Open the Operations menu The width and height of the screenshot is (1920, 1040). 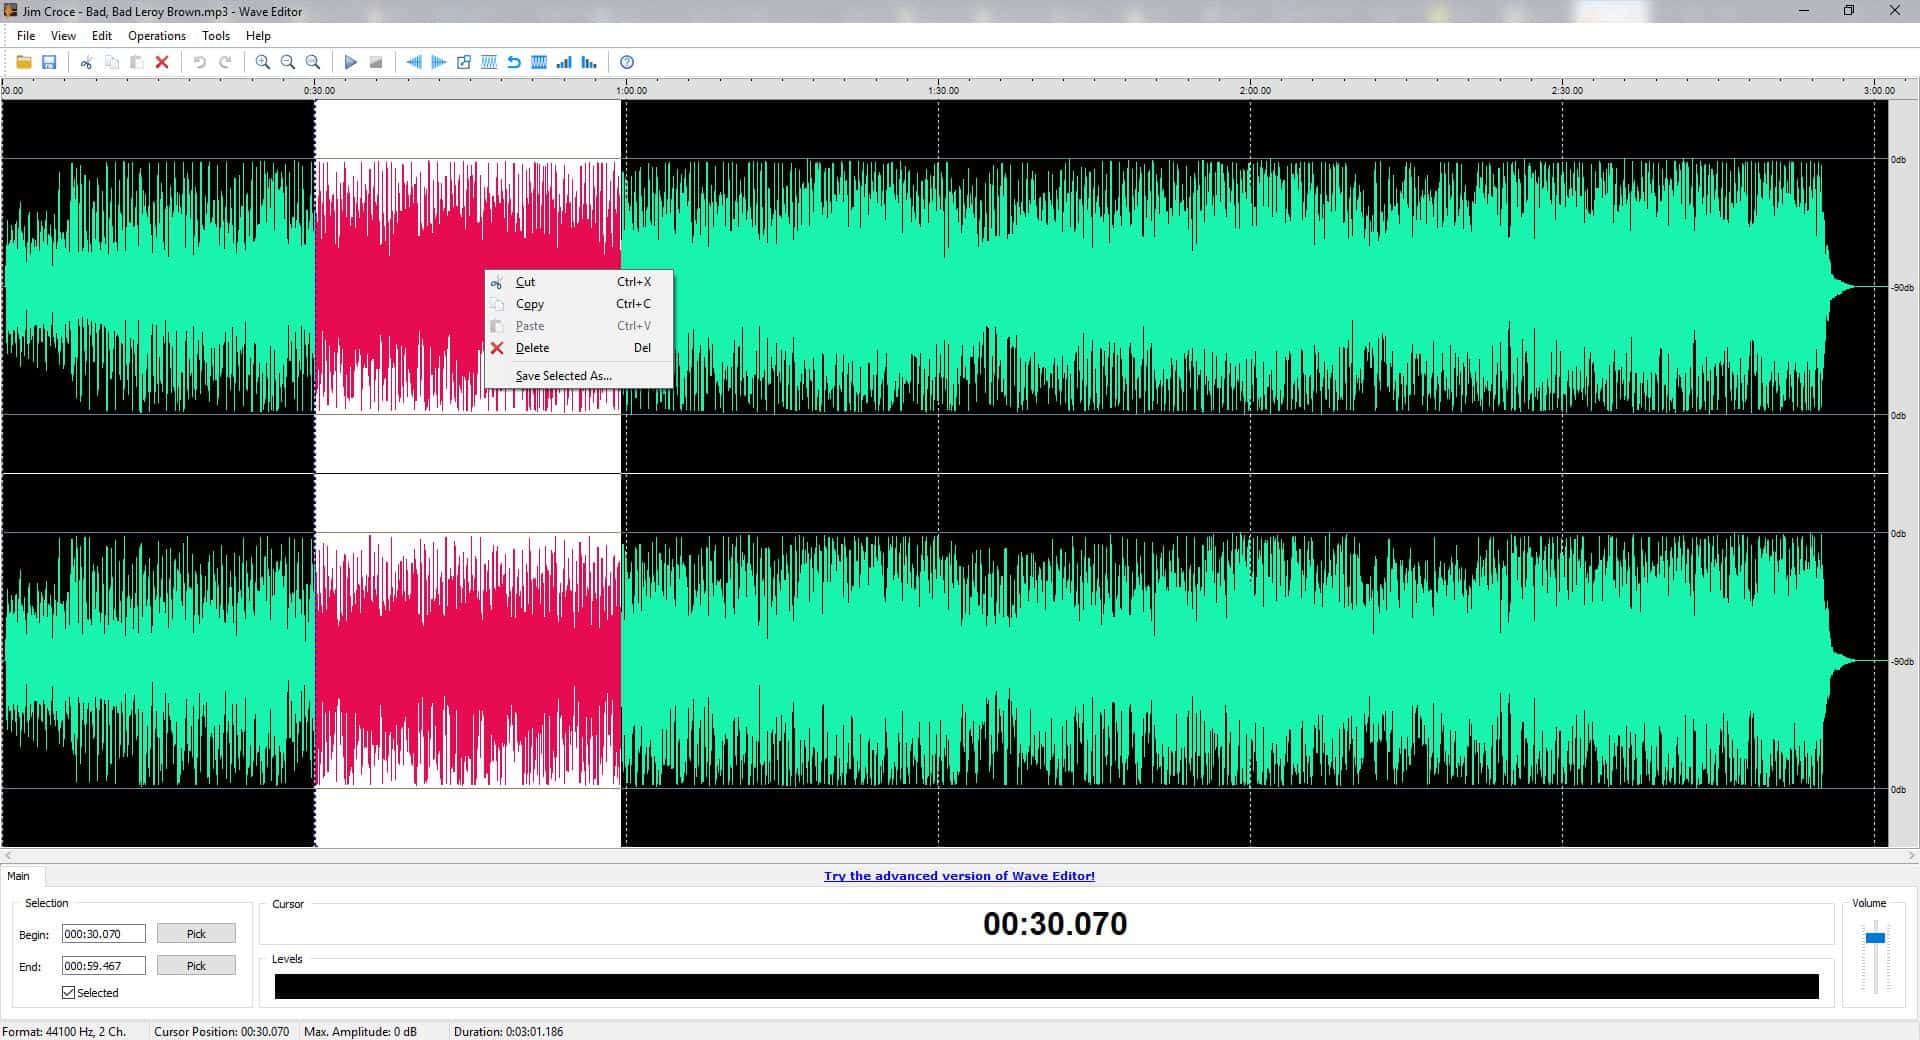pyautogui.click(x=156, y=35)
